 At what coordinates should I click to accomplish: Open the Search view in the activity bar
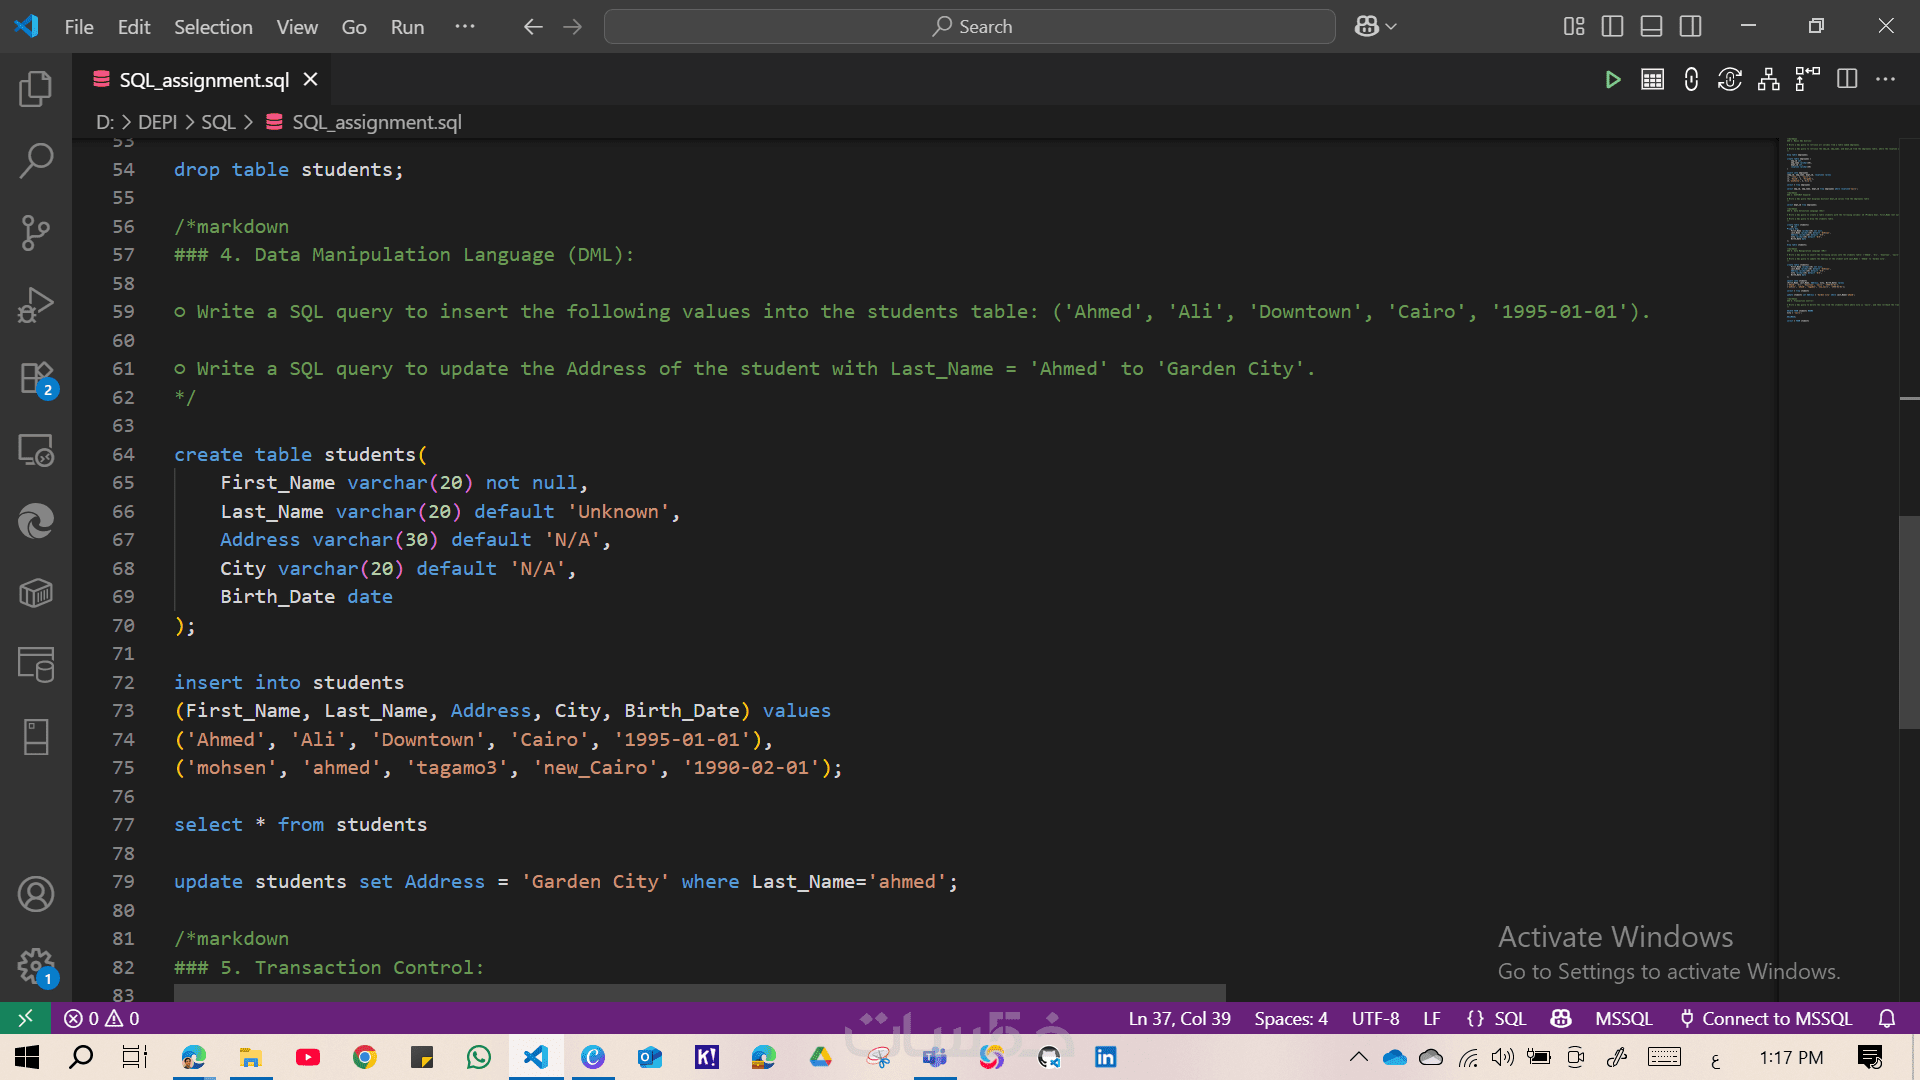point(36,160)
